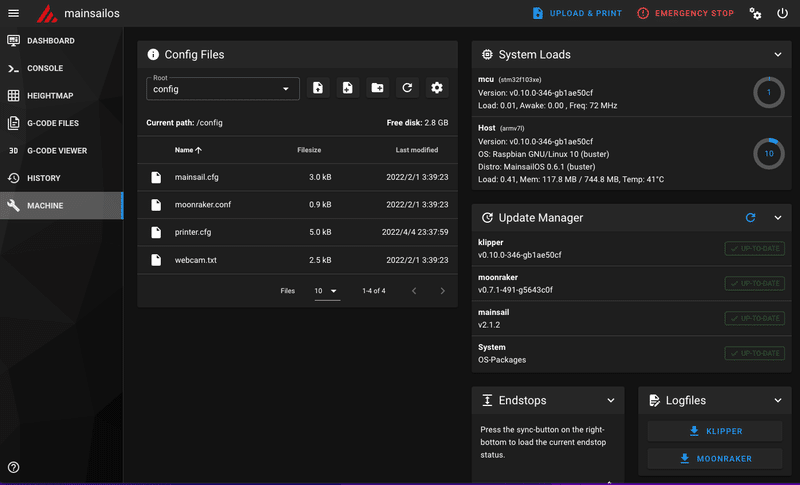Click the Mainsail logo icon
Image resolution: width=800 pixels, height=485 pixels.
tap(47, 14)
